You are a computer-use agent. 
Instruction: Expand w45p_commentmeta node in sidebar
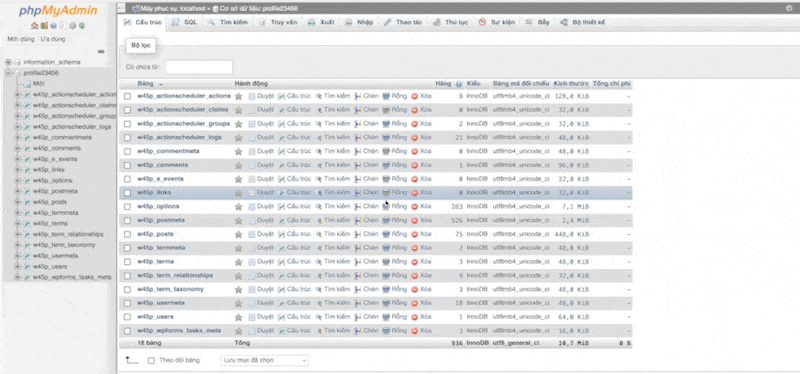coord(18,137)
